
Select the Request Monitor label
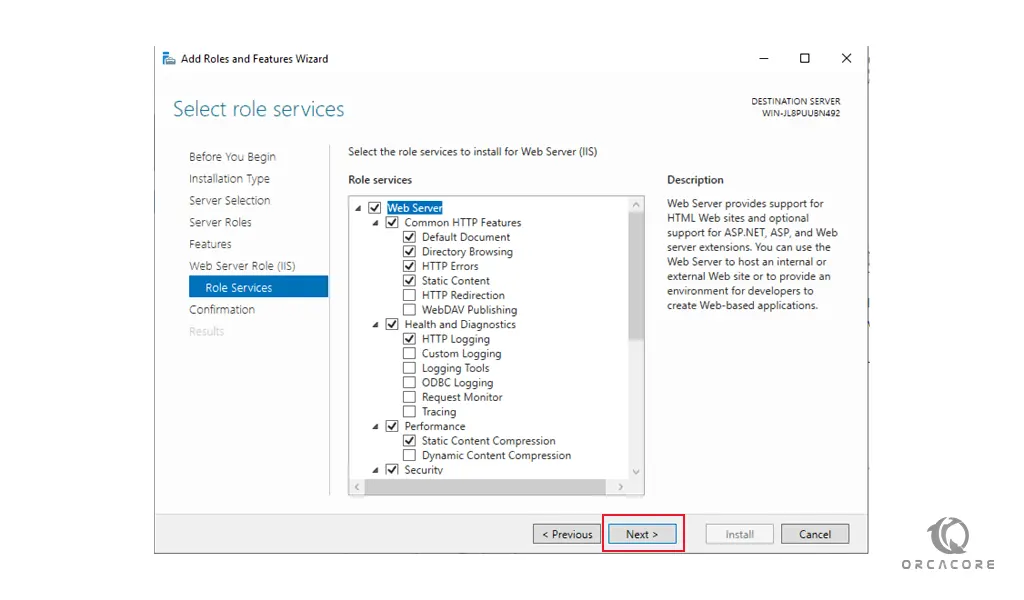[462, 397]
